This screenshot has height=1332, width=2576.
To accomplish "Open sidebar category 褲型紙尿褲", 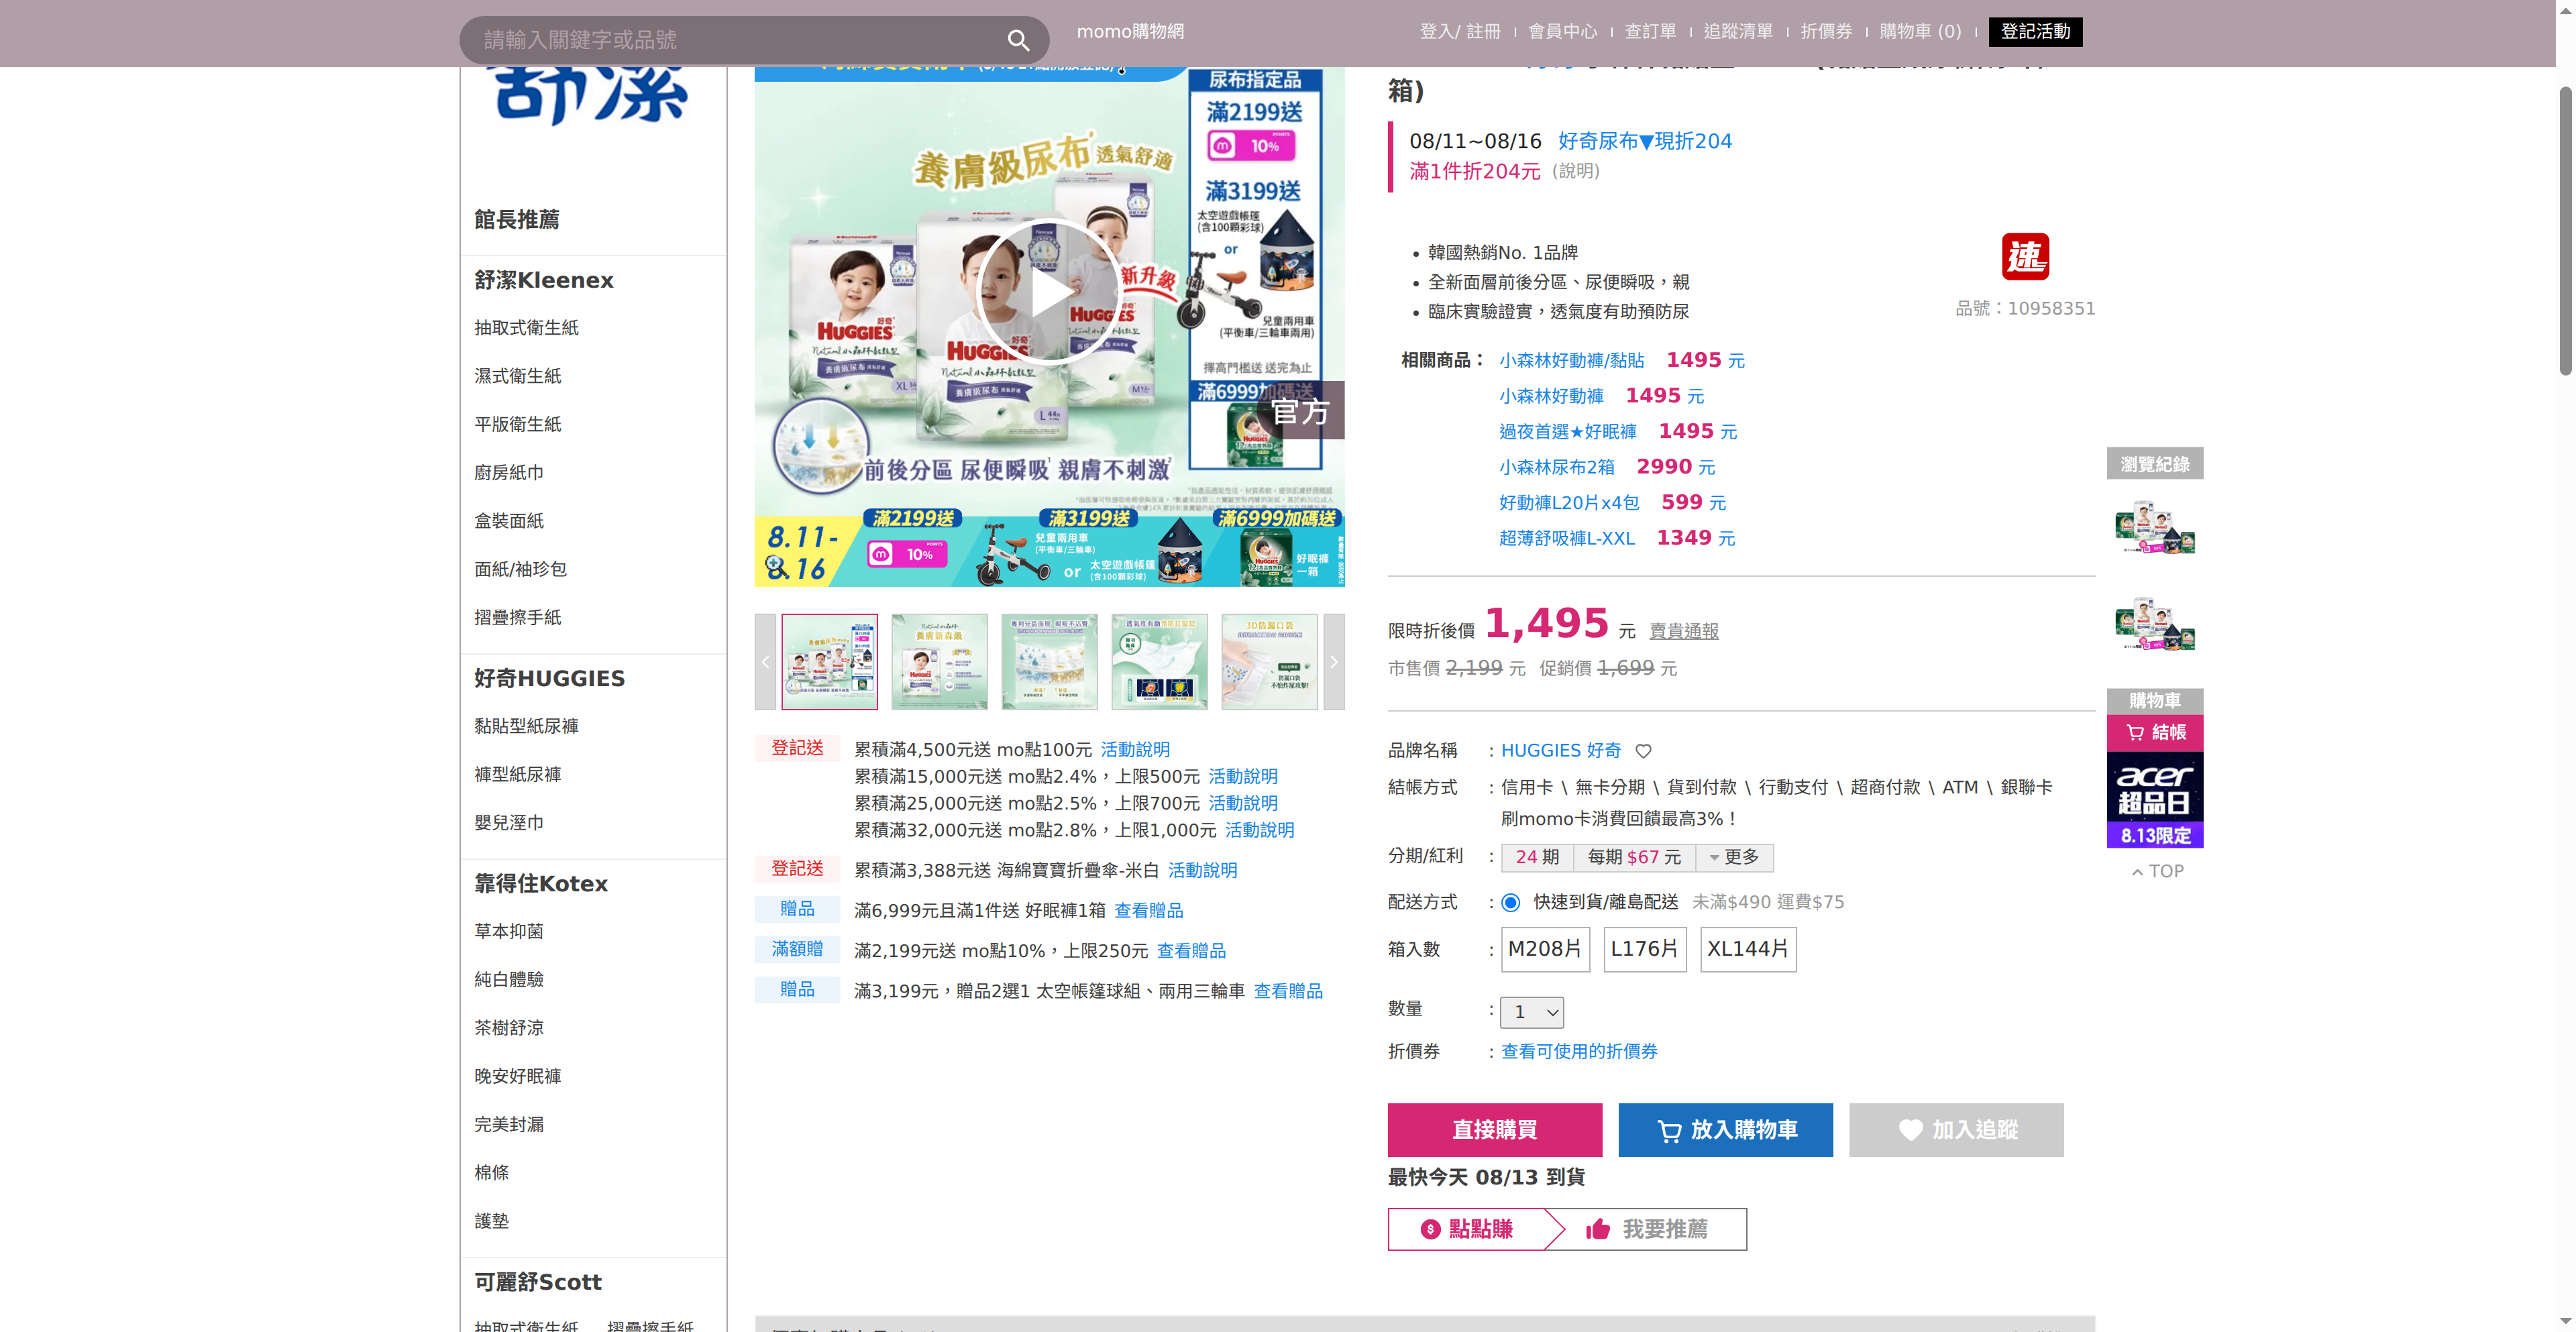I will point(518,775).
